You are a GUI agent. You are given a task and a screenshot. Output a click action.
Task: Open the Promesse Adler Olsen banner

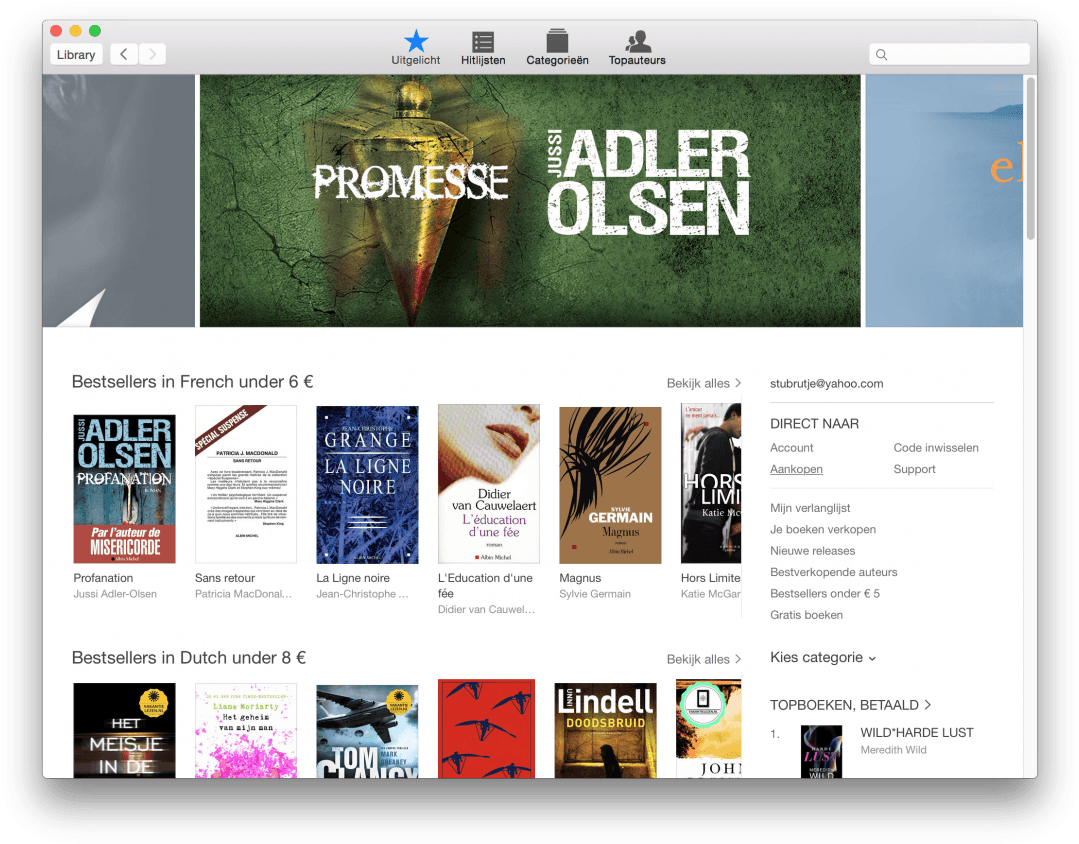[530, 200]
